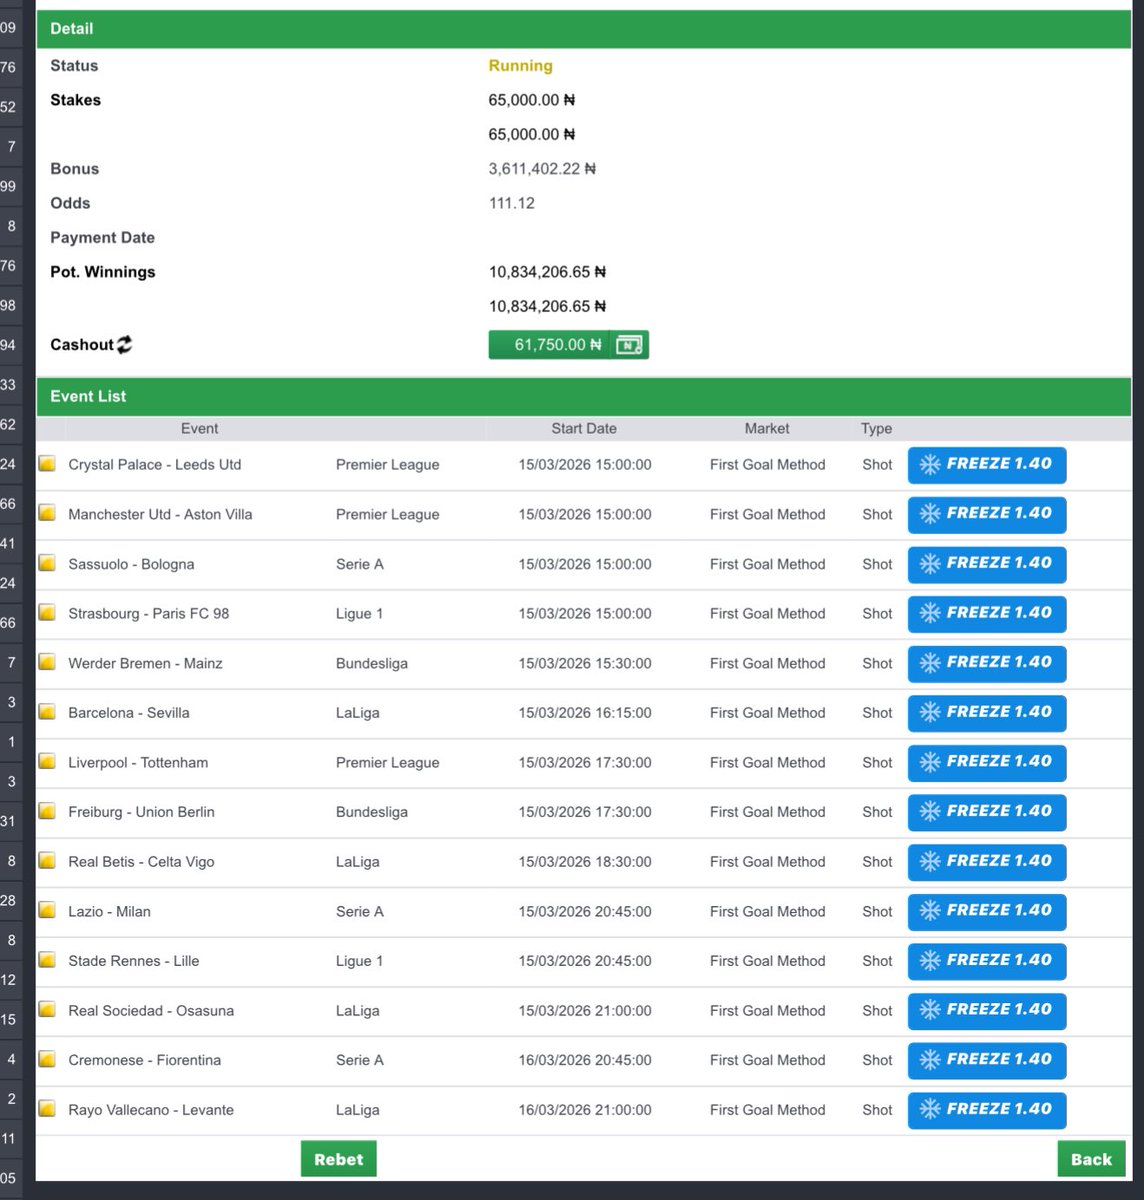Freeze odds for Manchester Utd - Aston Villa
Image resolution: width=1144 pixels, height=1200 pixels.
click(987, 514)
